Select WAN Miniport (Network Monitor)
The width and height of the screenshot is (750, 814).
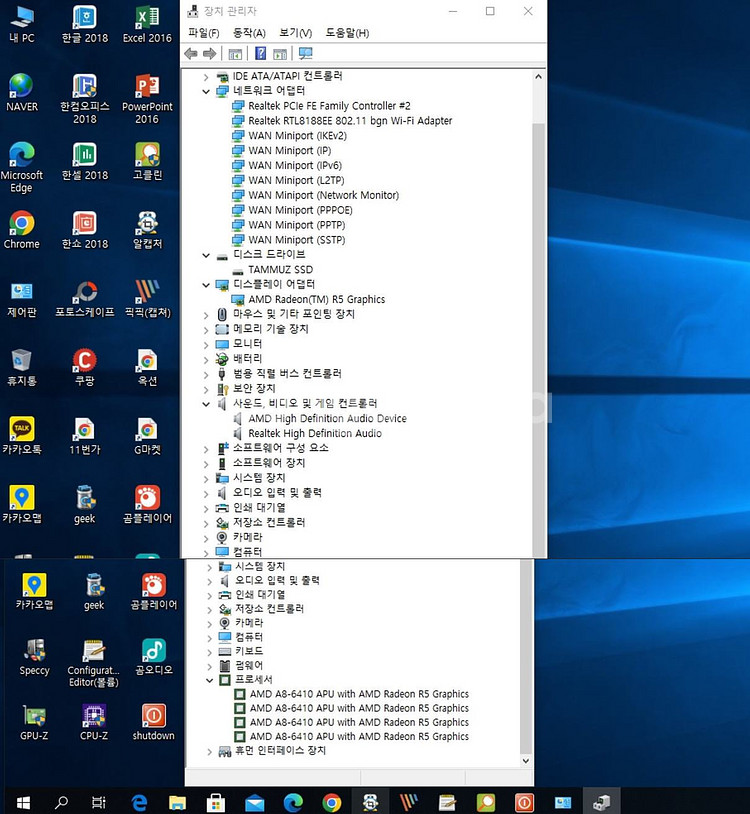coord(323,196)
